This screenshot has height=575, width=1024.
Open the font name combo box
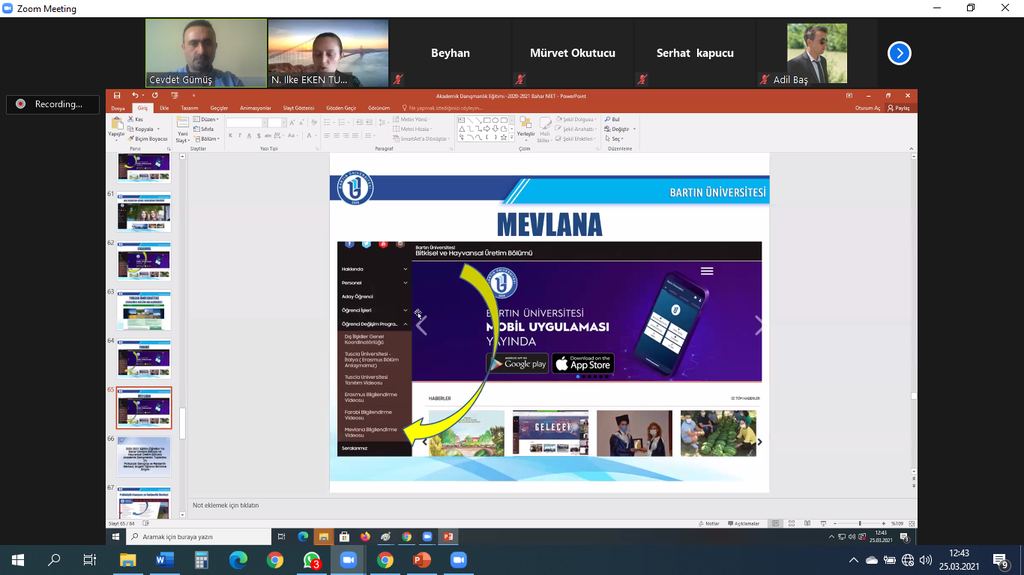coord(246,122)
